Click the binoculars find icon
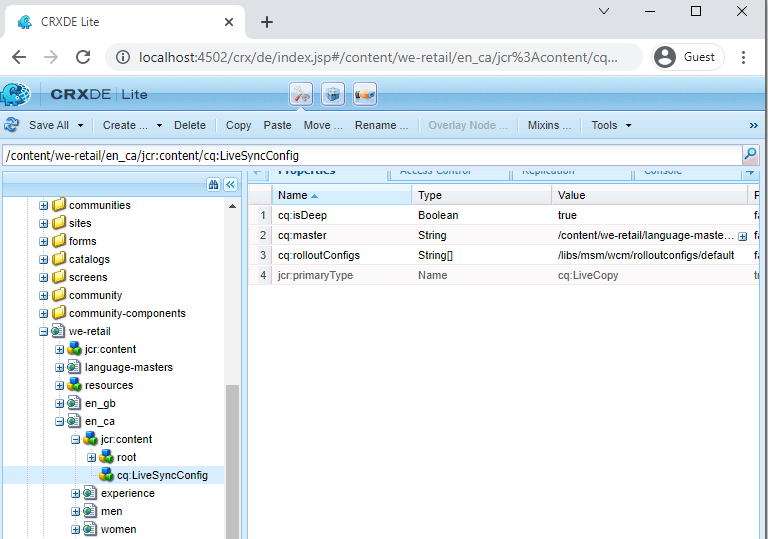 click(x=213, y=185)
